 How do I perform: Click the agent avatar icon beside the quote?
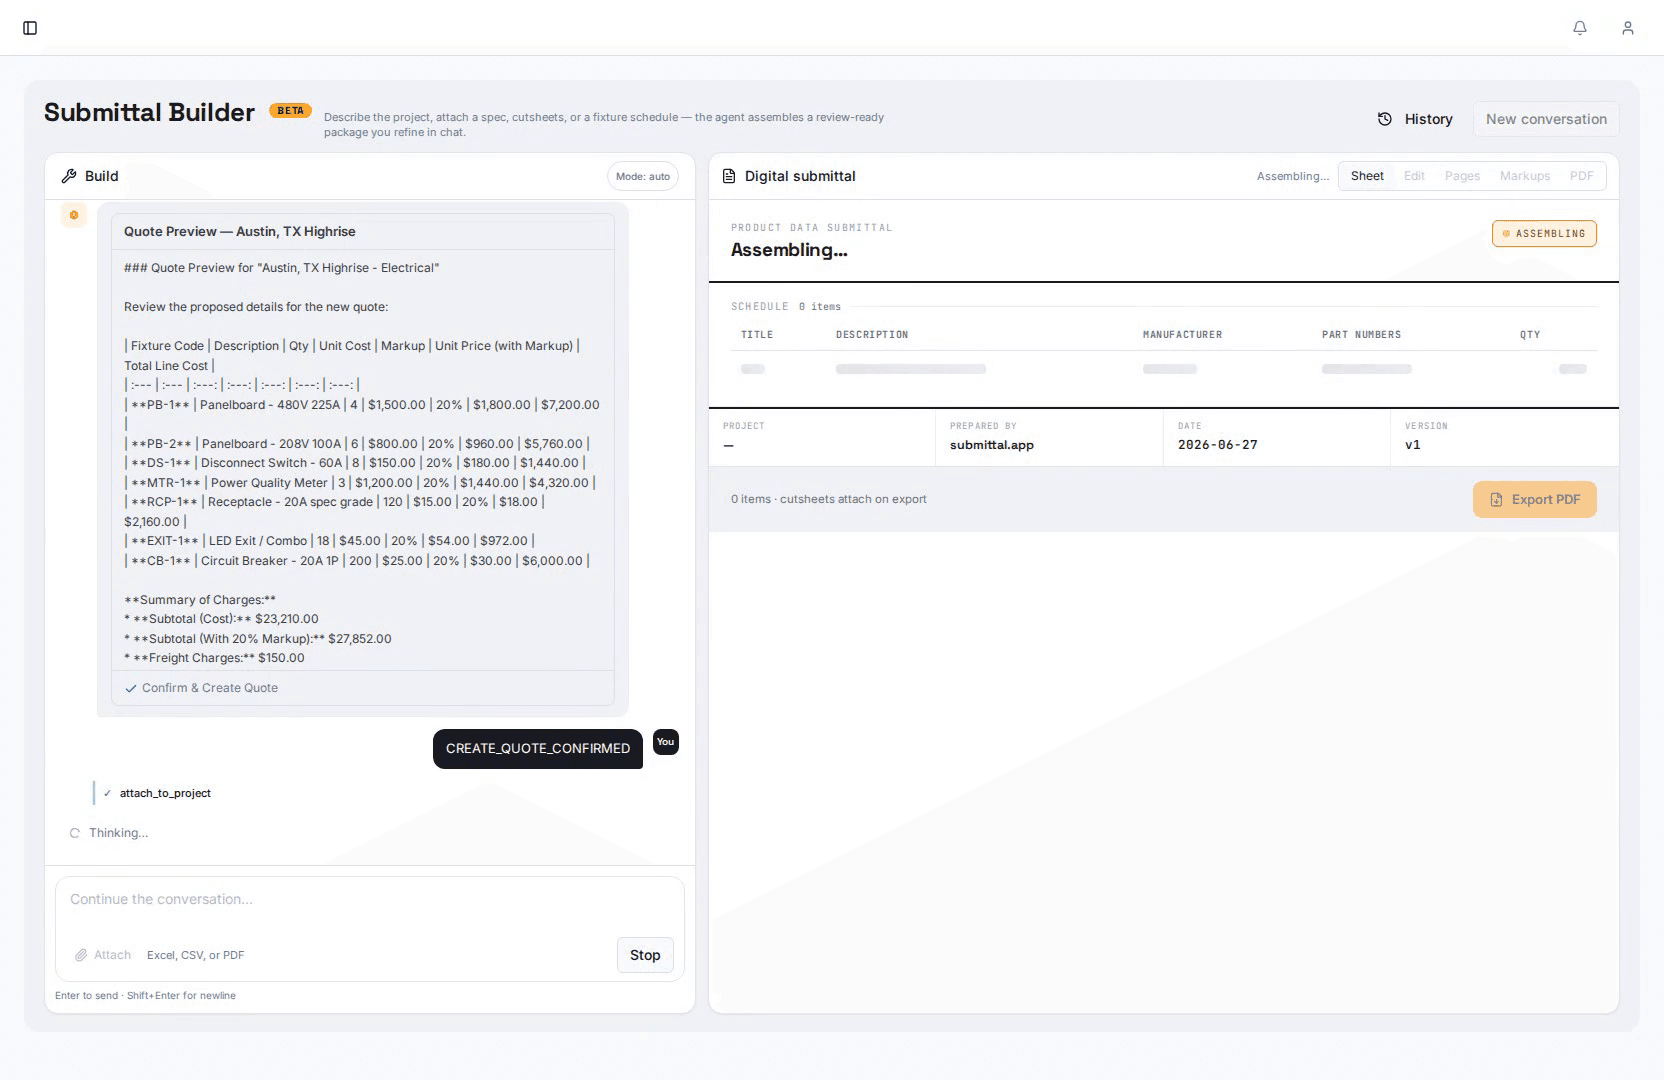point(74,215)
